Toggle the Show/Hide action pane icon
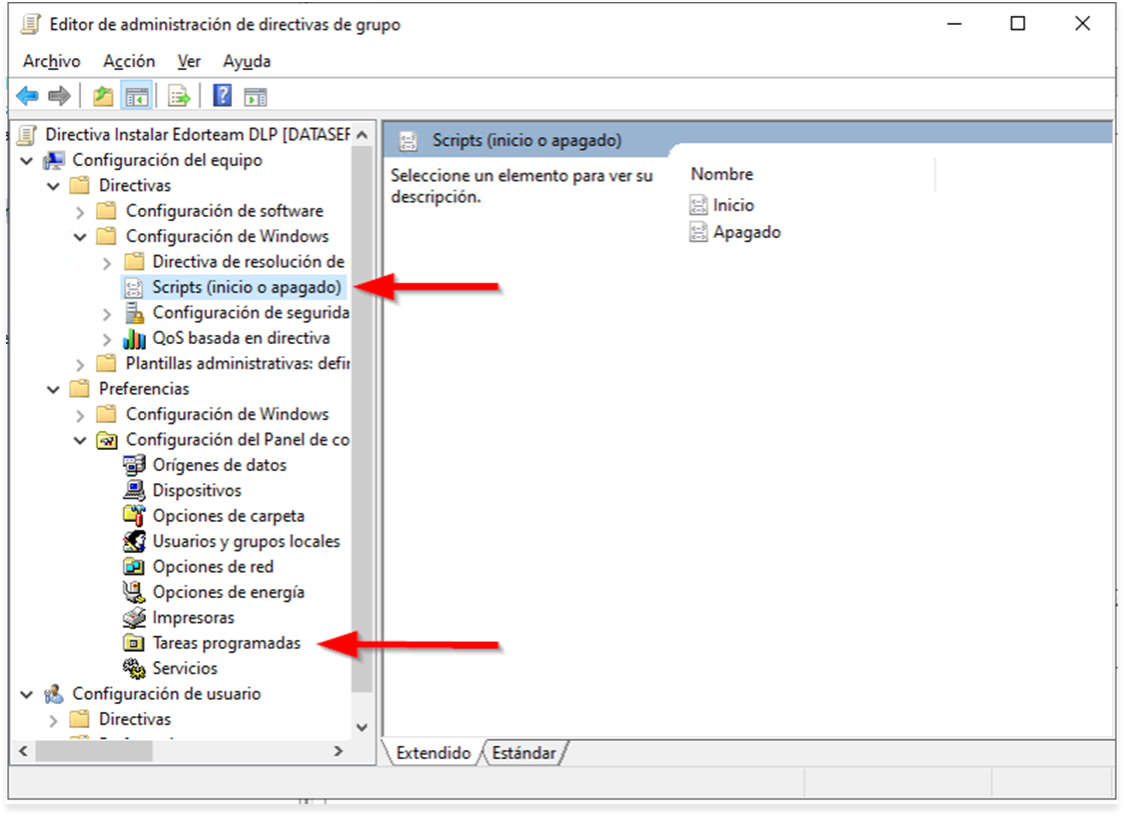This screenshot has width=1124, height=816. click(255, 96)
